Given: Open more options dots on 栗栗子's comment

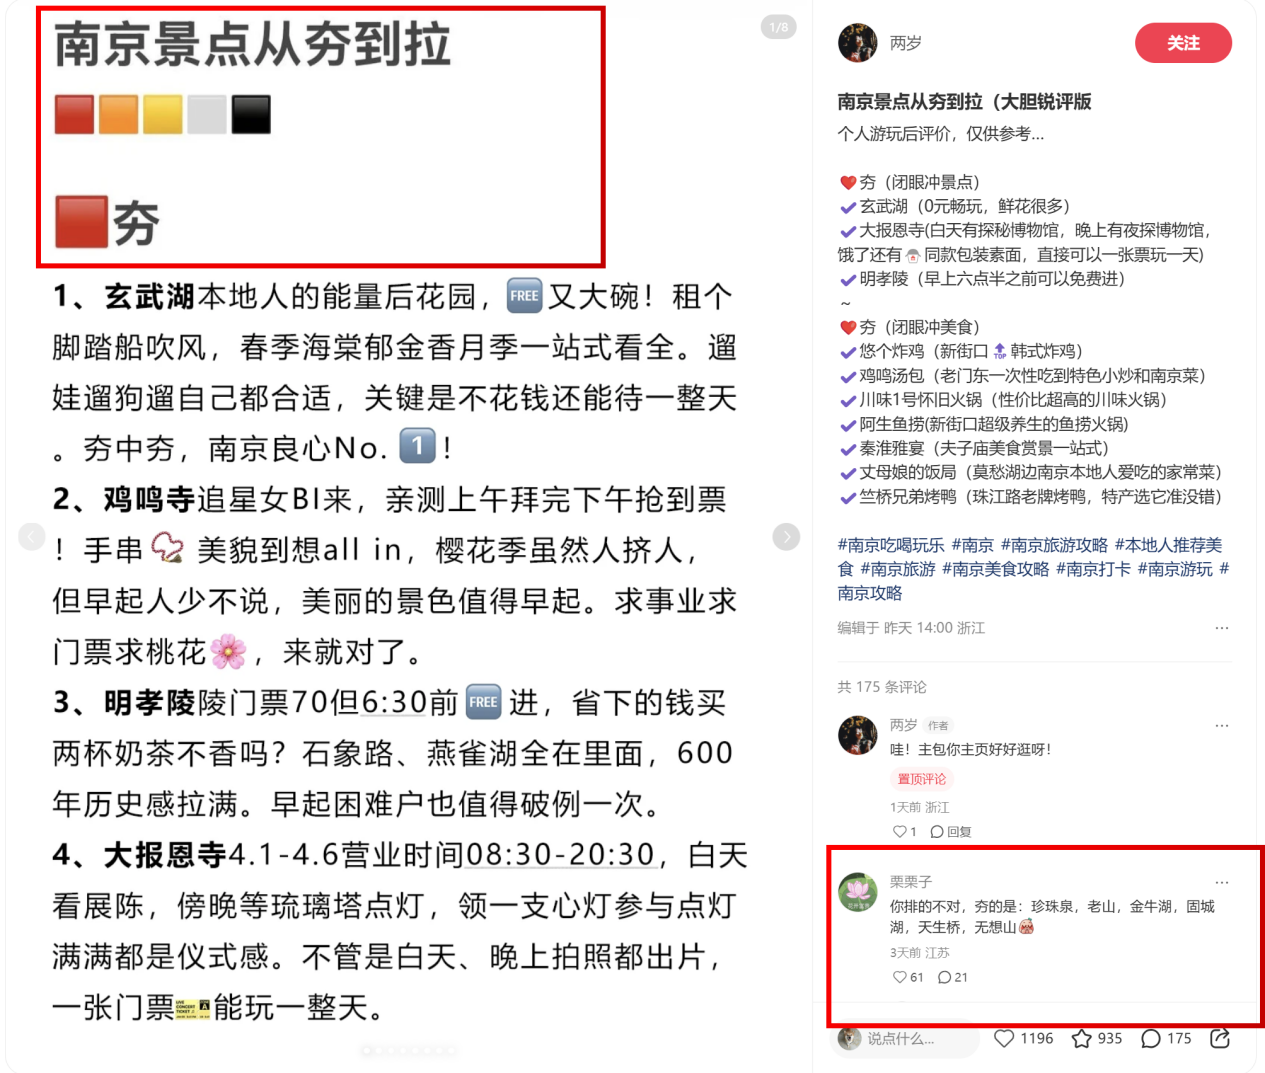Looking at the screenshot, I should [1221, 882].
